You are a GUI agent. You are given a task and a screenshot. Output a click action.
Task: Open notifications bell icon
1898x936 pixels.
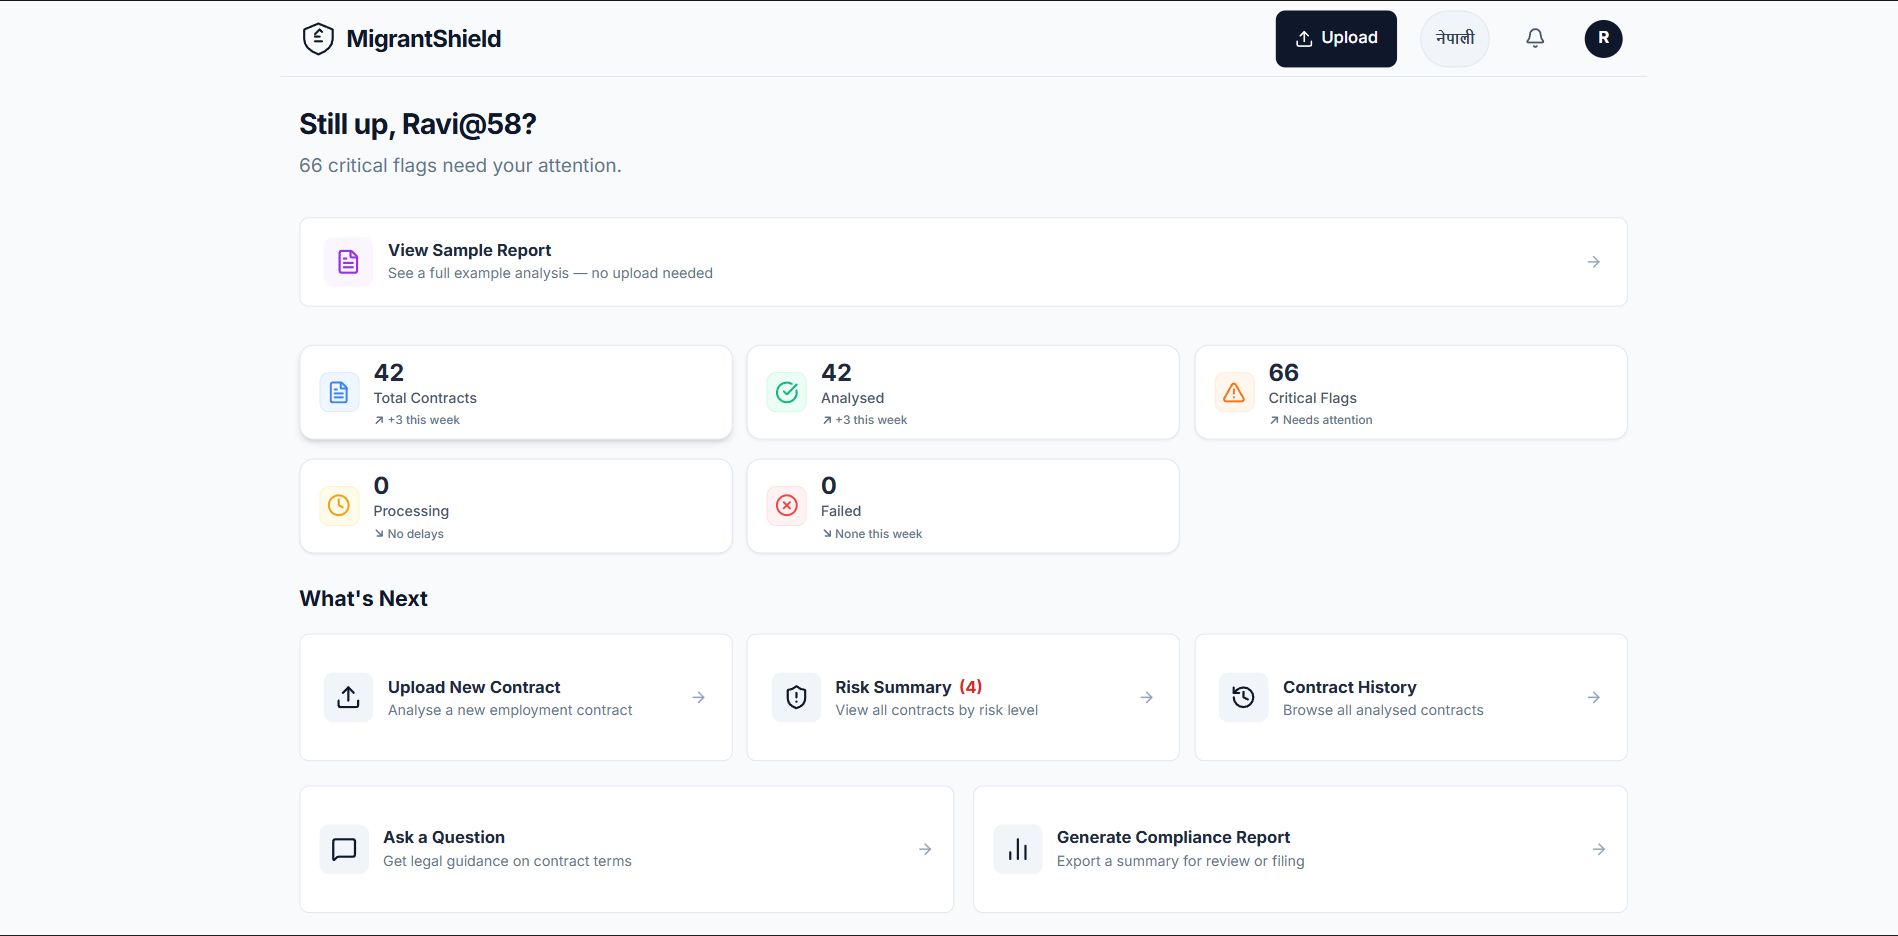pyautogui.click(x=1535, y=39)
